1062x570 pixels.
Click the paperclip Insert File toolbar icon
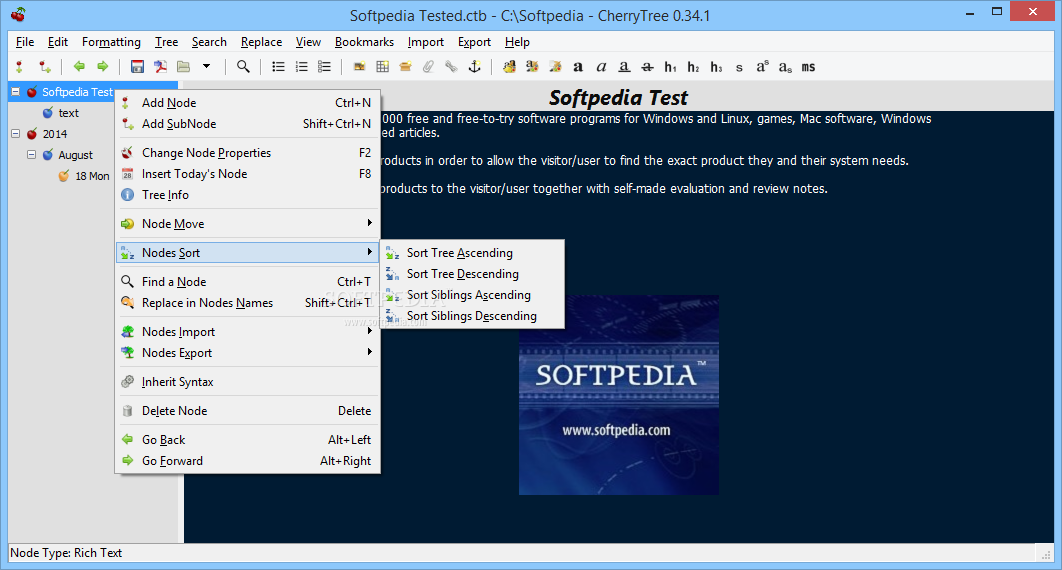tap(429, 66)
